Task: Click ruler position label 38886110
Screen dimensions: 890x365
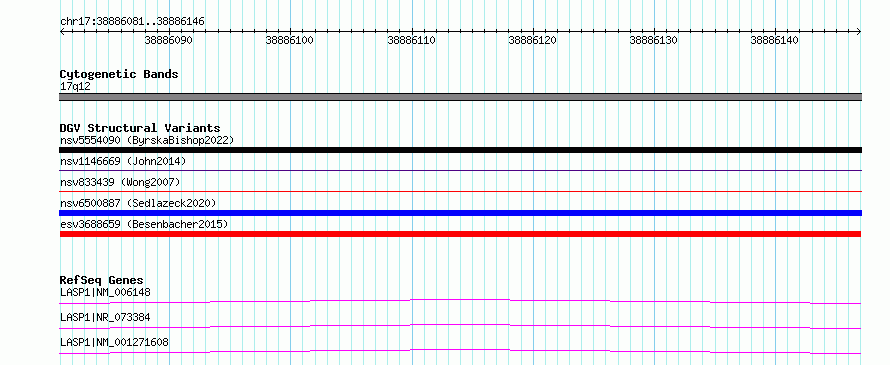Action: [x=412, y=40]
